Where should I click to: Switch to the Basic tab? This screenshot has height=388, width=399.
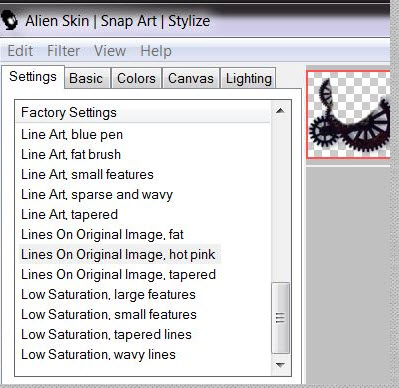86,78
